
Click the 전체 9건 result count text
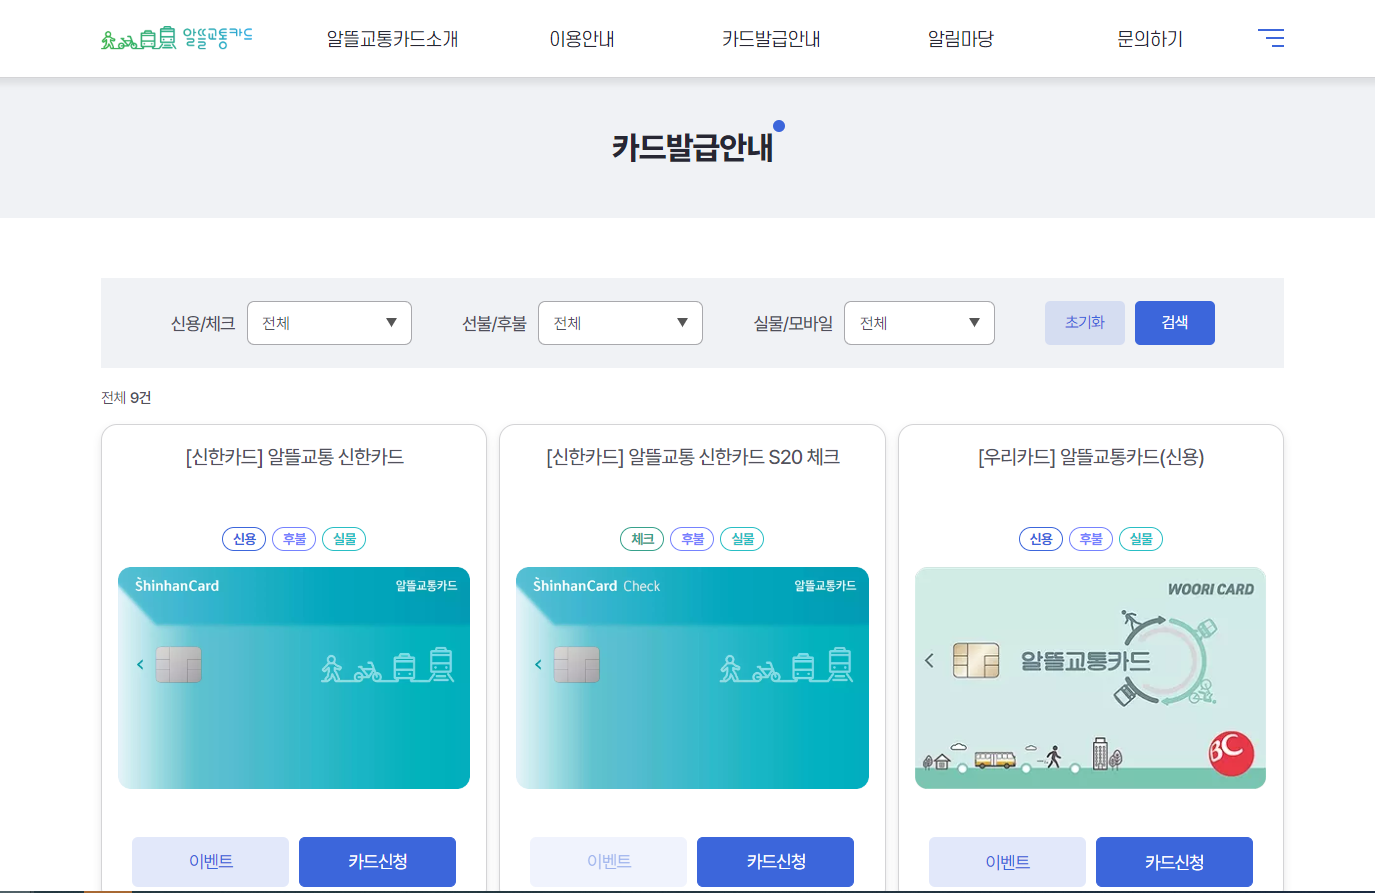point(126,398)
